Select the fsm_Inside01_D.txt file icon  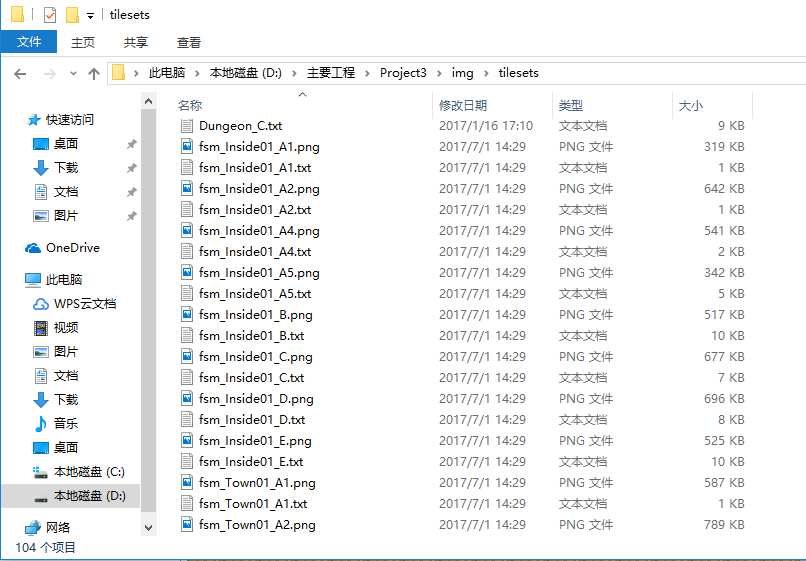188,420
